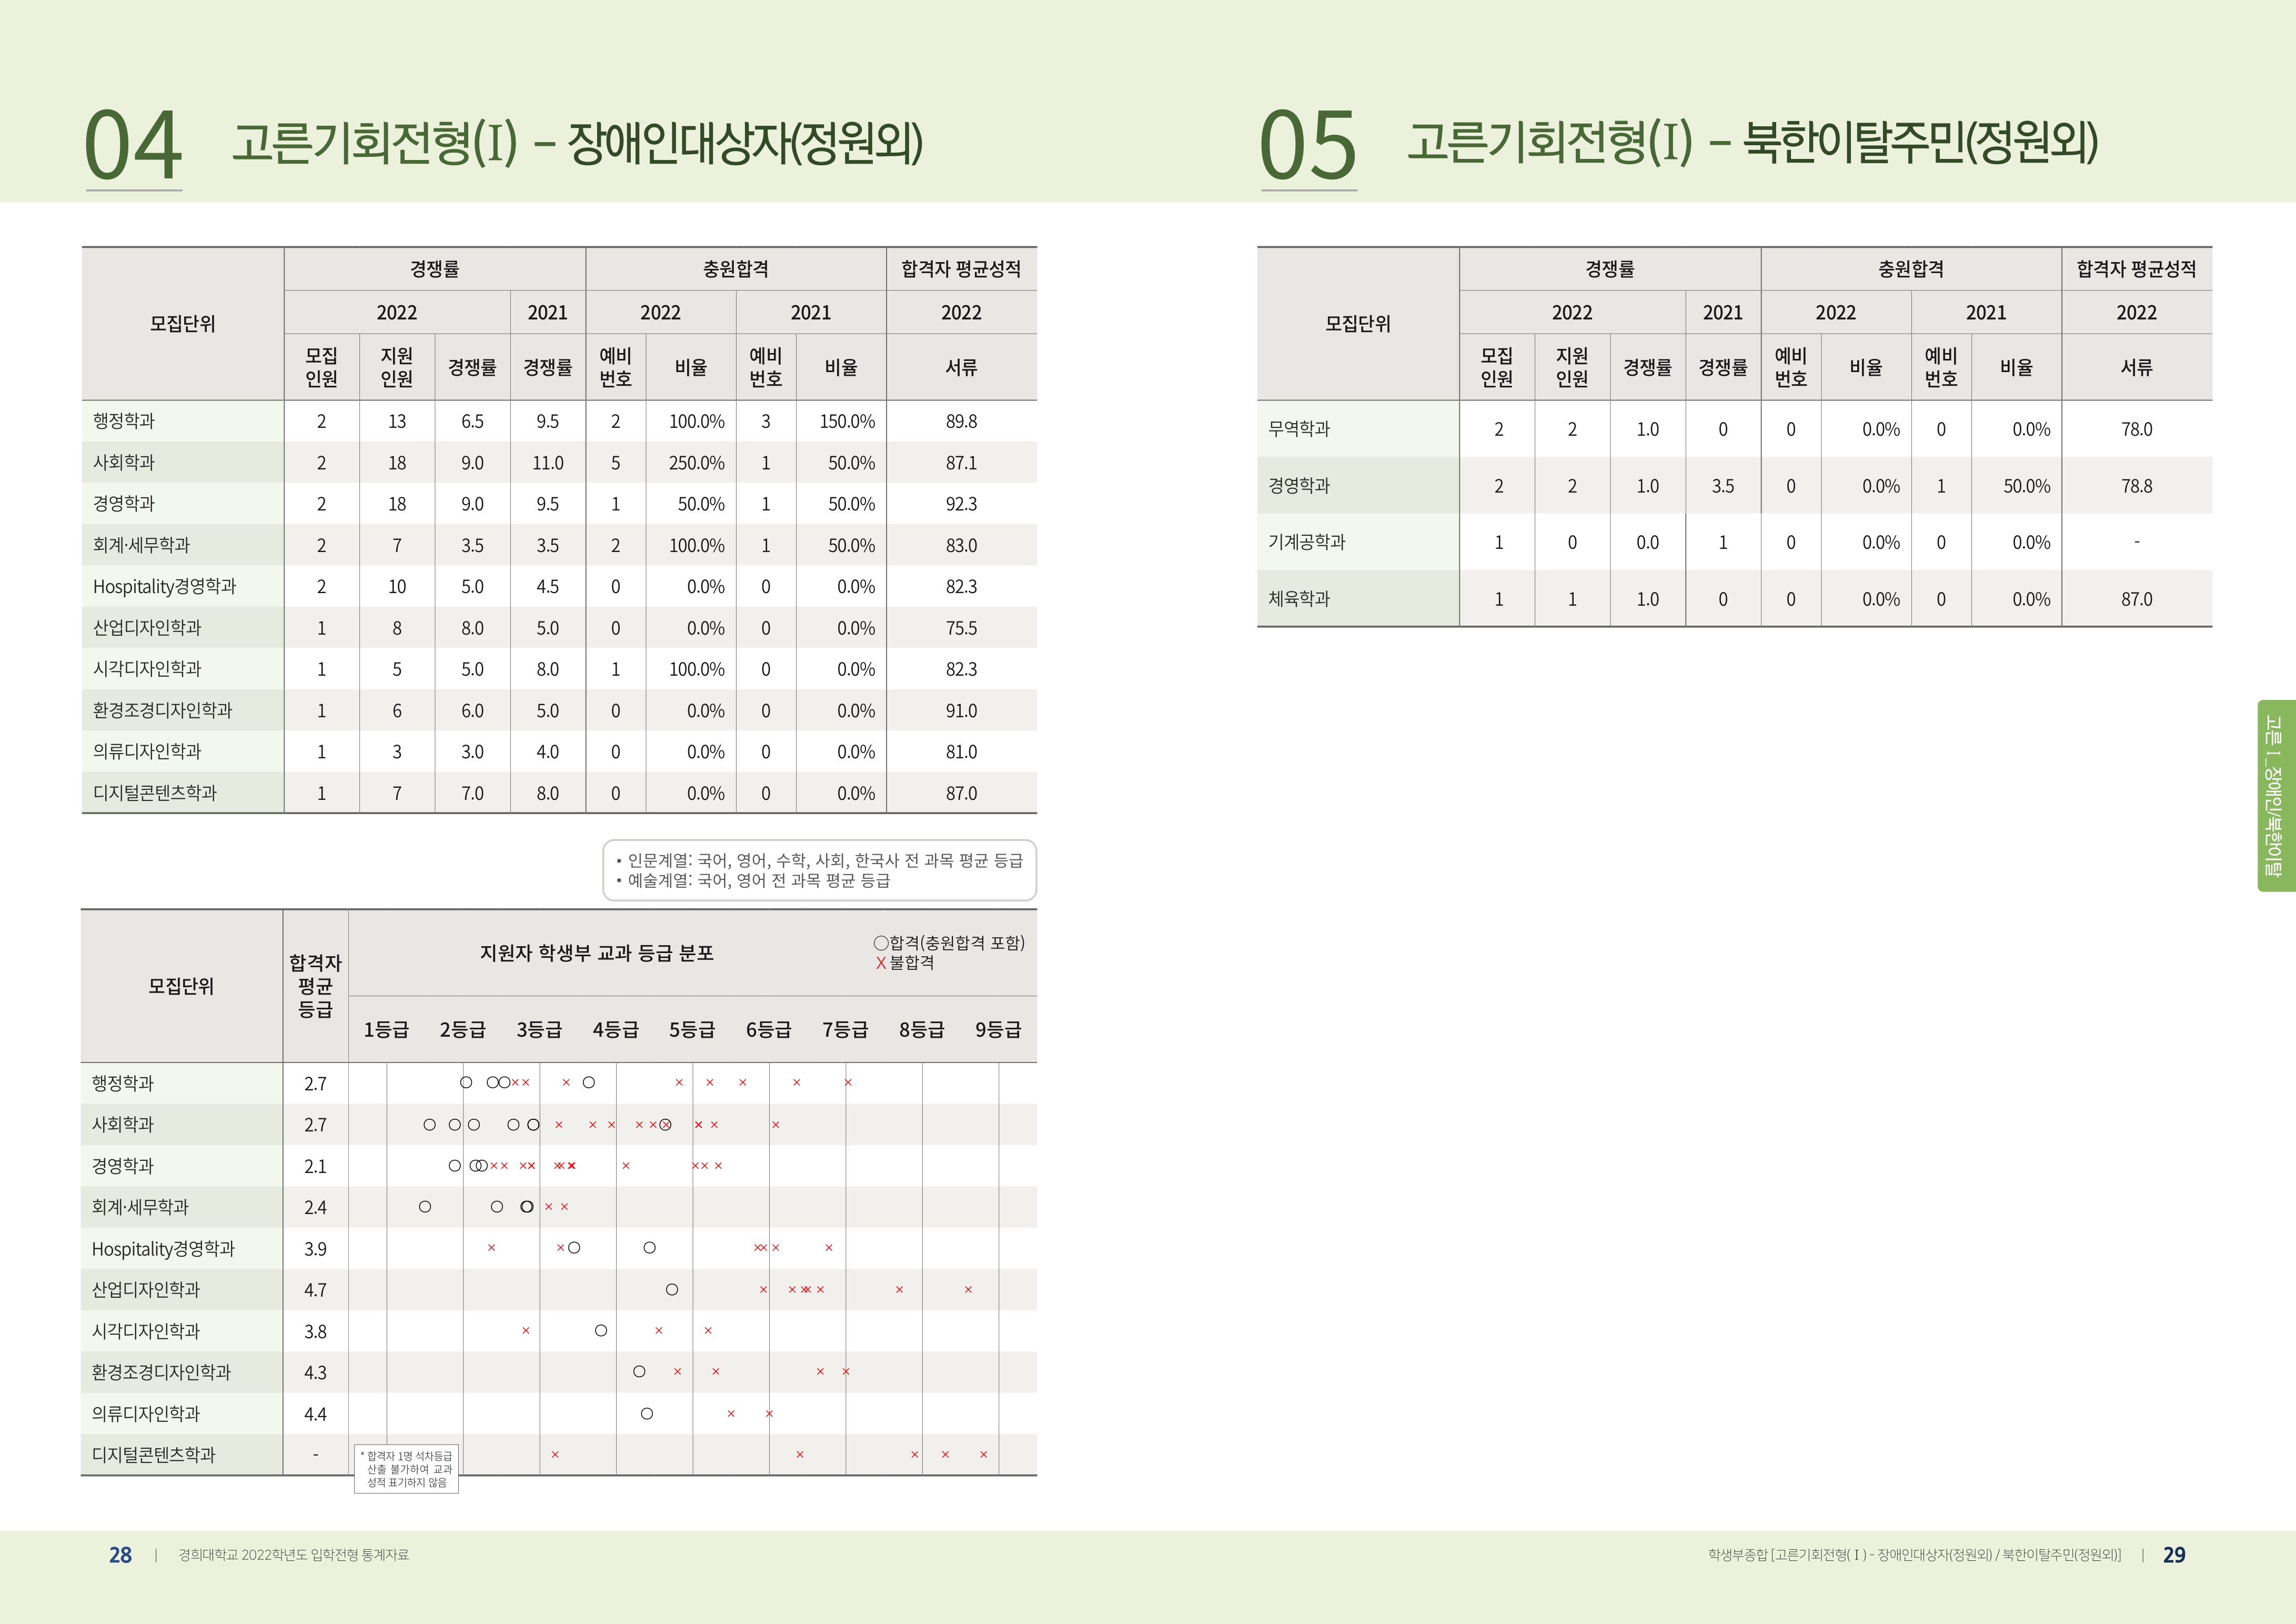Click section number 04 heading
Image resolution: width=2296 pixels, height=1624 pixels.
point(133,146)
